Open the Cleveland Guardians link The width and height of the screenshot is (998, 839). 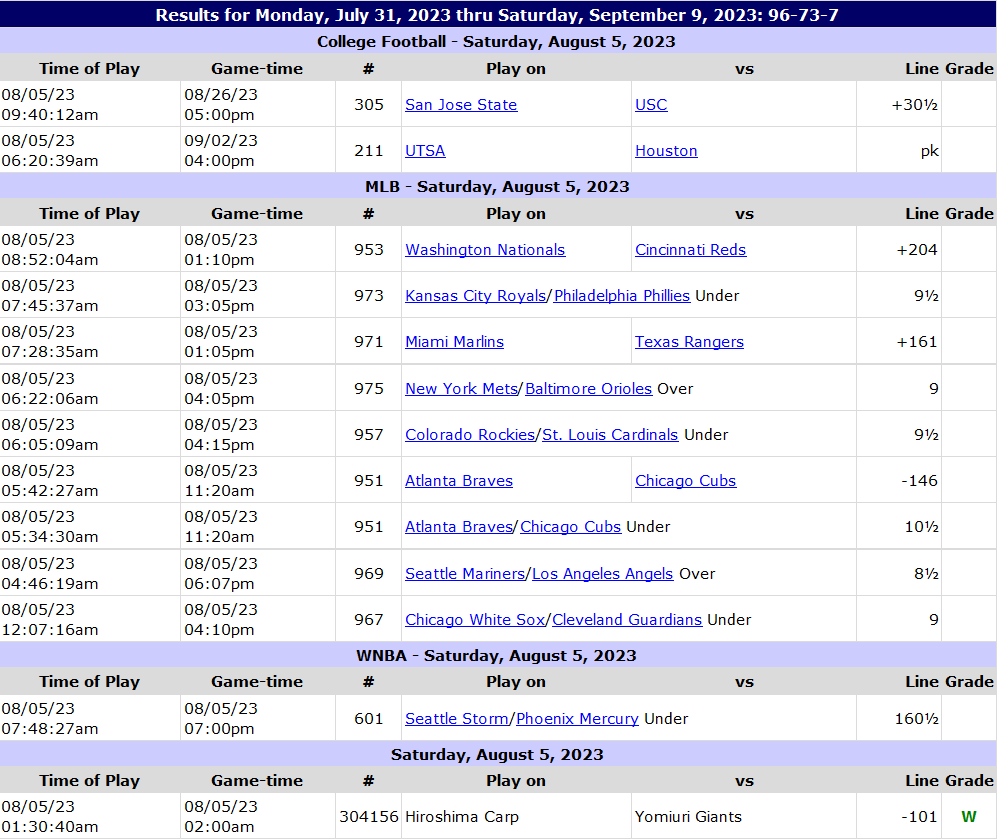click(x=627, y=619)
